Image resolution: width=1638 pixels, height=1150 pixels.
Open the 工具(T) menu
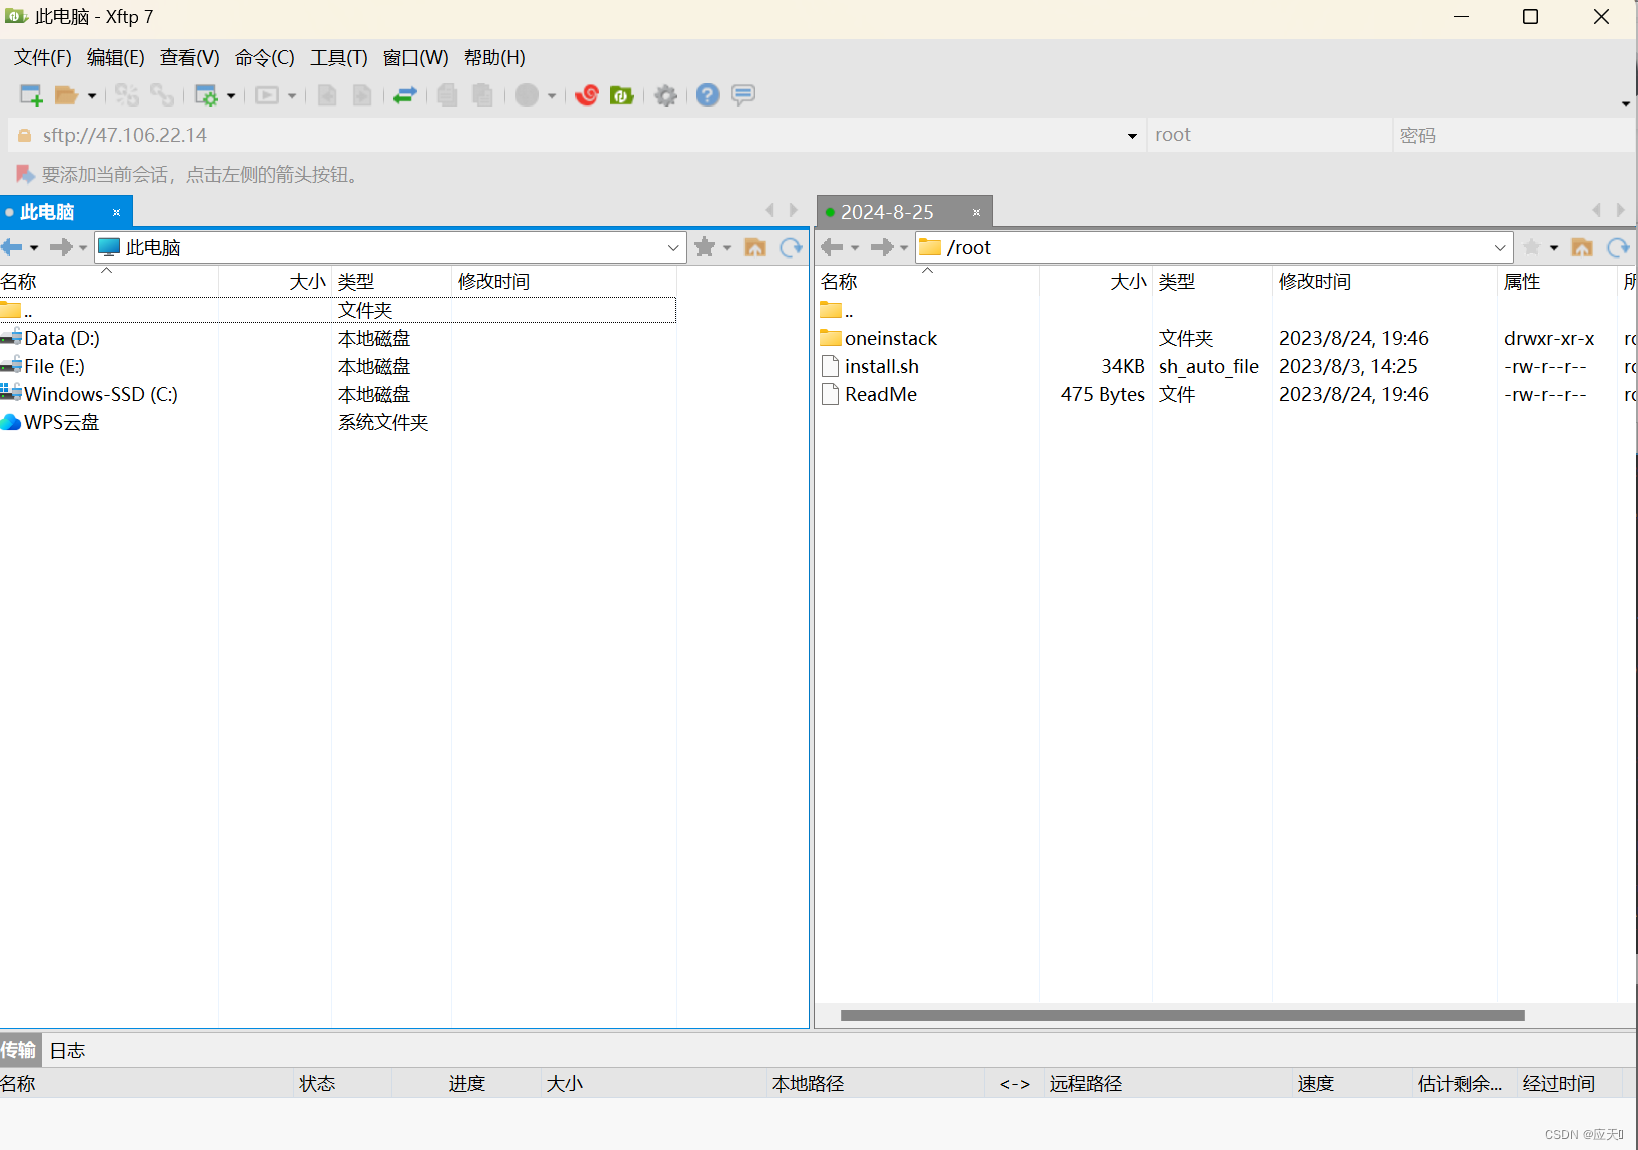tap(339, 57)
